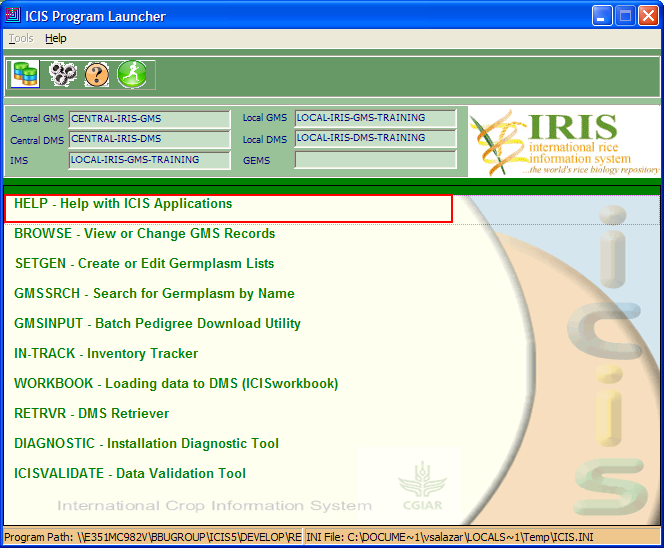Click the Central GMS field CENTRAL-IRIS-GMS
This screenshot has height=548, width=664.
[149, 119]
